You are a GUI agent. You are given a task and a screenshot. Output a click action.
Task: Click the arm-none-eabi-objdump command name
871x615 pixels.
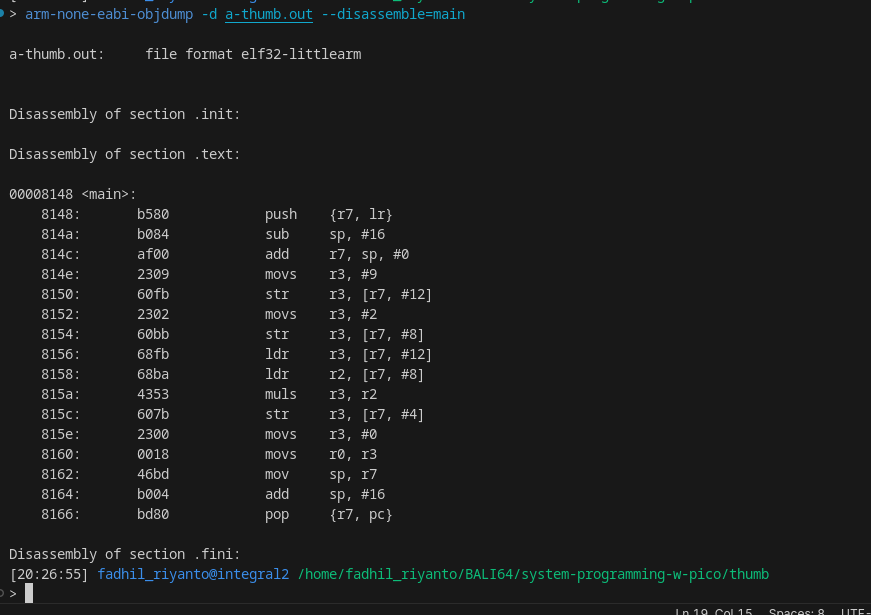(x=109, y=14)
